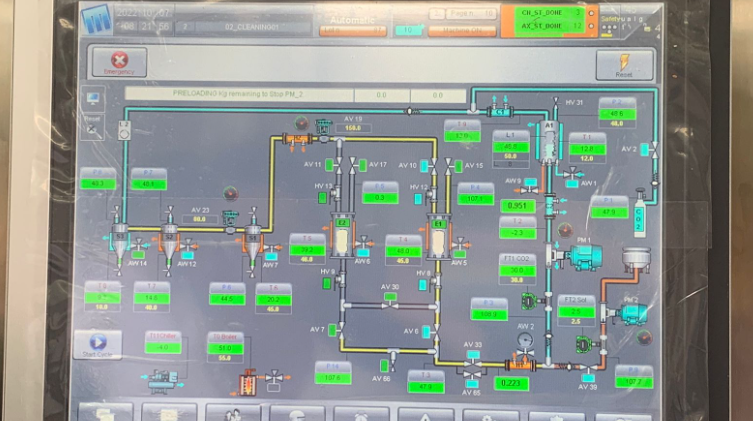Click the blue manufacturer logo

[x=96, y=20]
